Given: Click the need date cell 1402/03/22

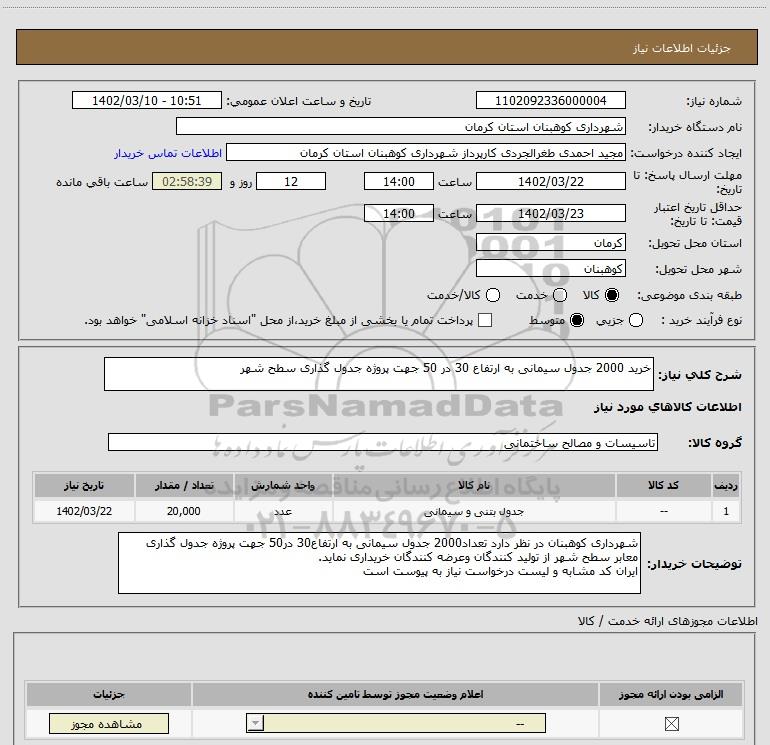Looking at the screenshot, I should pyautogui.click(x=84, y=511).
